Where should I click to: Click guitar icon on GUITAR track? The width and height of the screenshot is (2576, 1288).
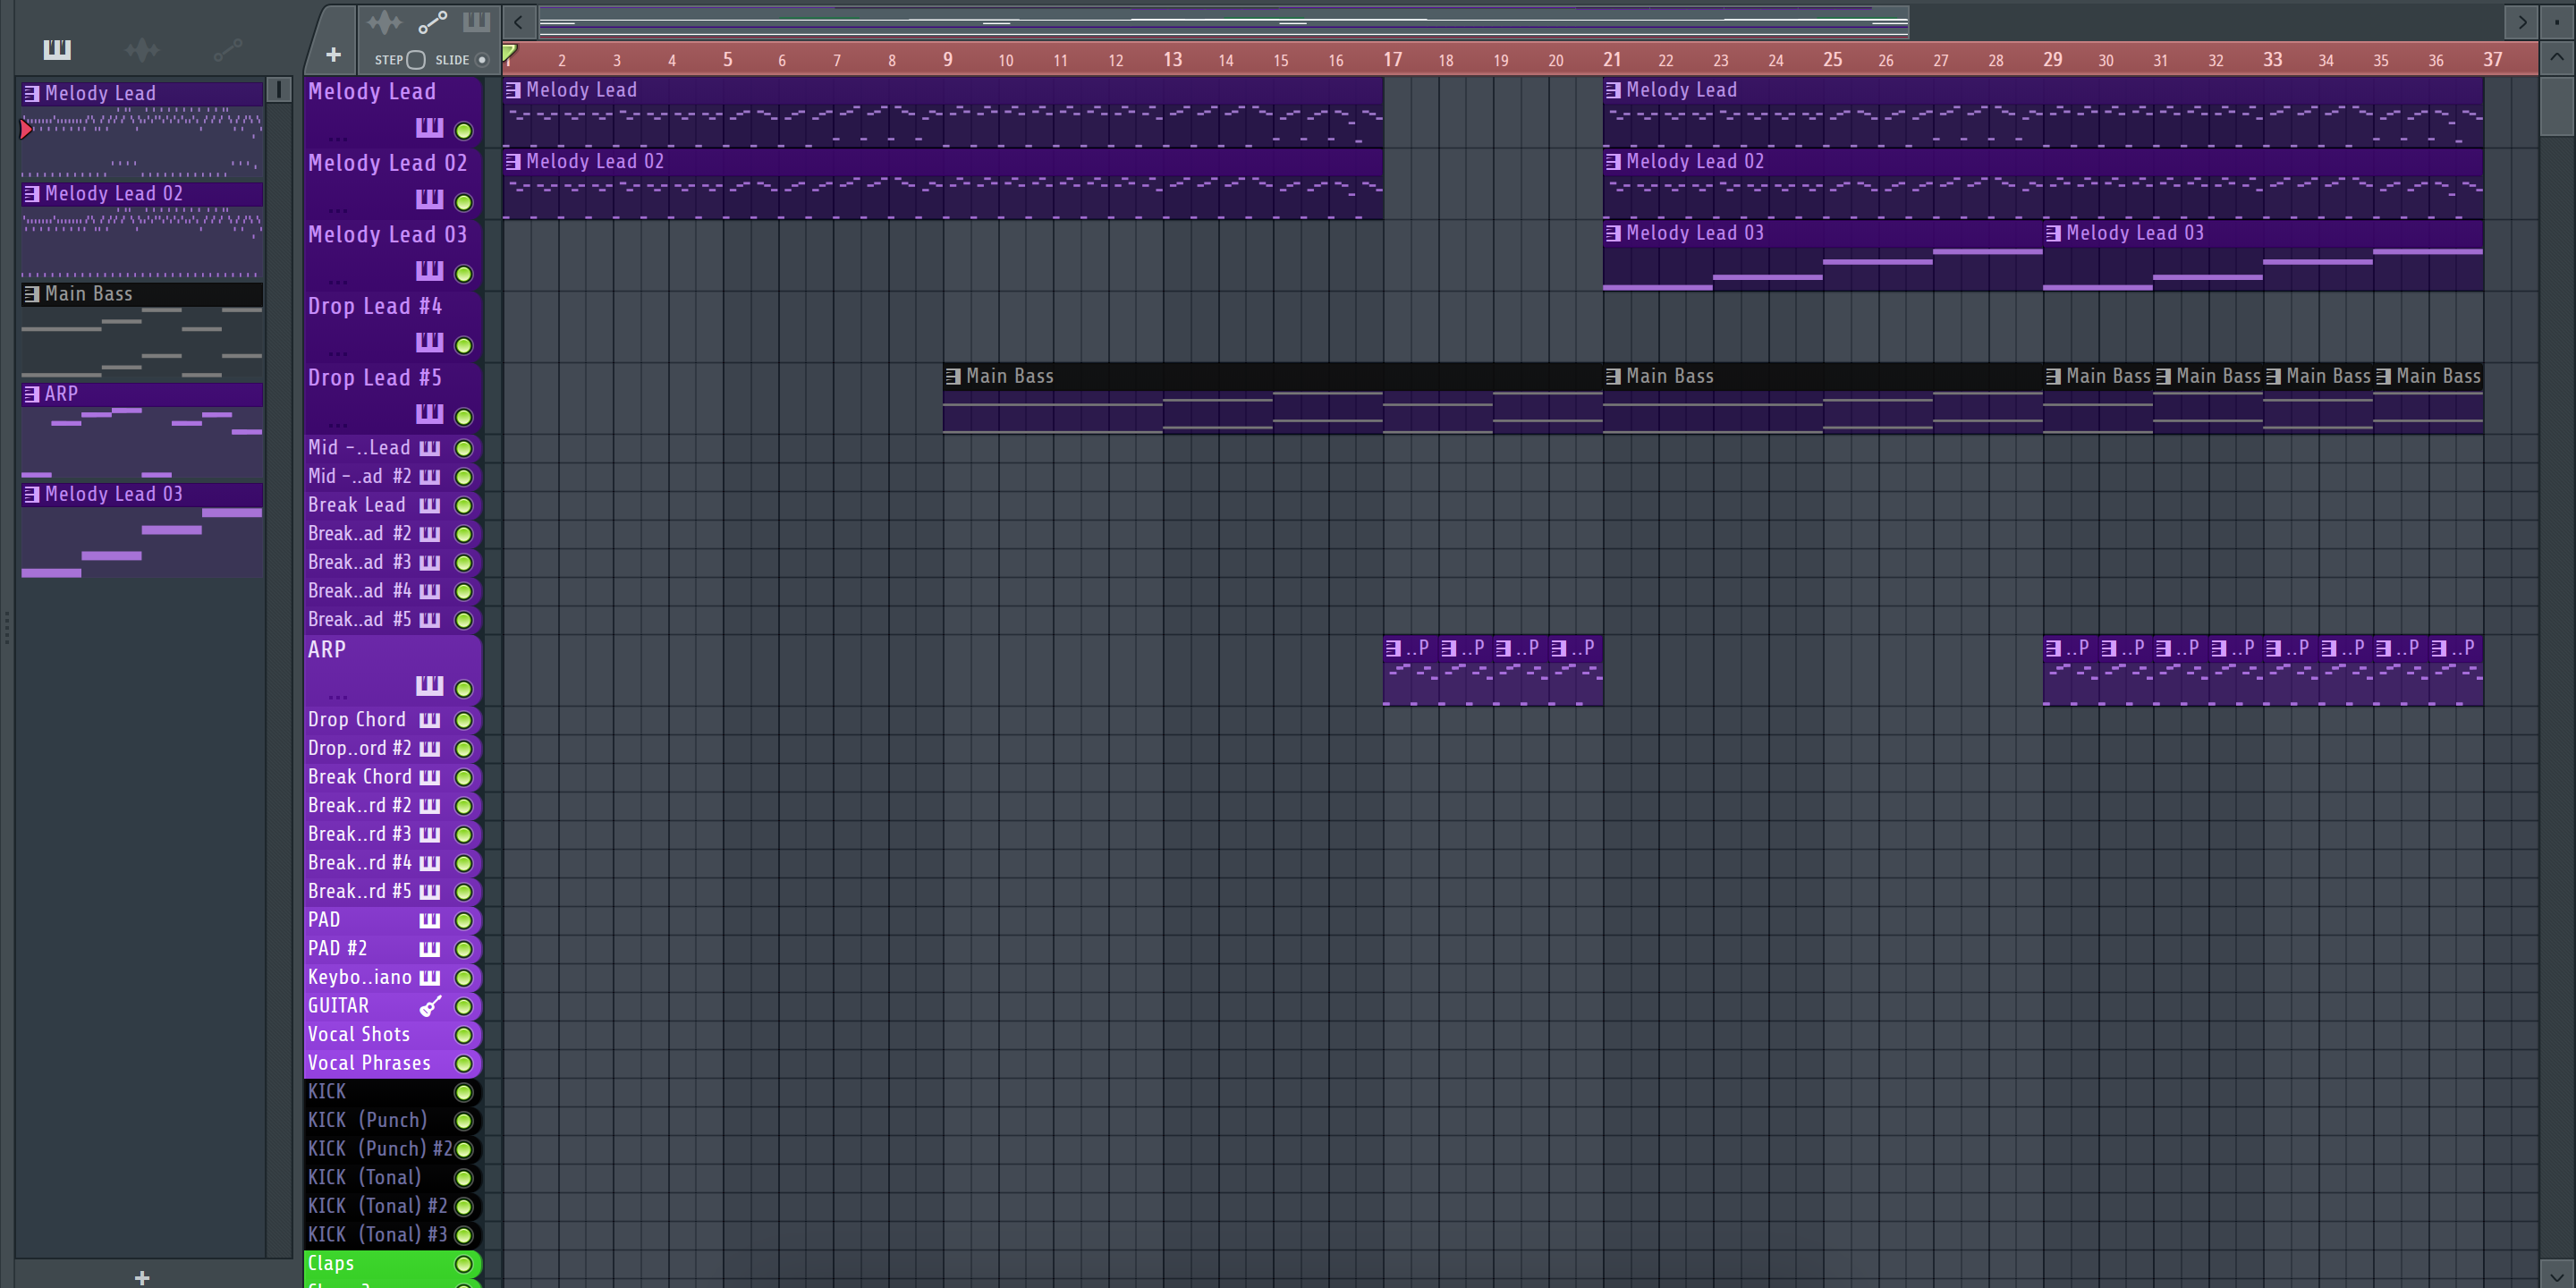coord(430,1006)
